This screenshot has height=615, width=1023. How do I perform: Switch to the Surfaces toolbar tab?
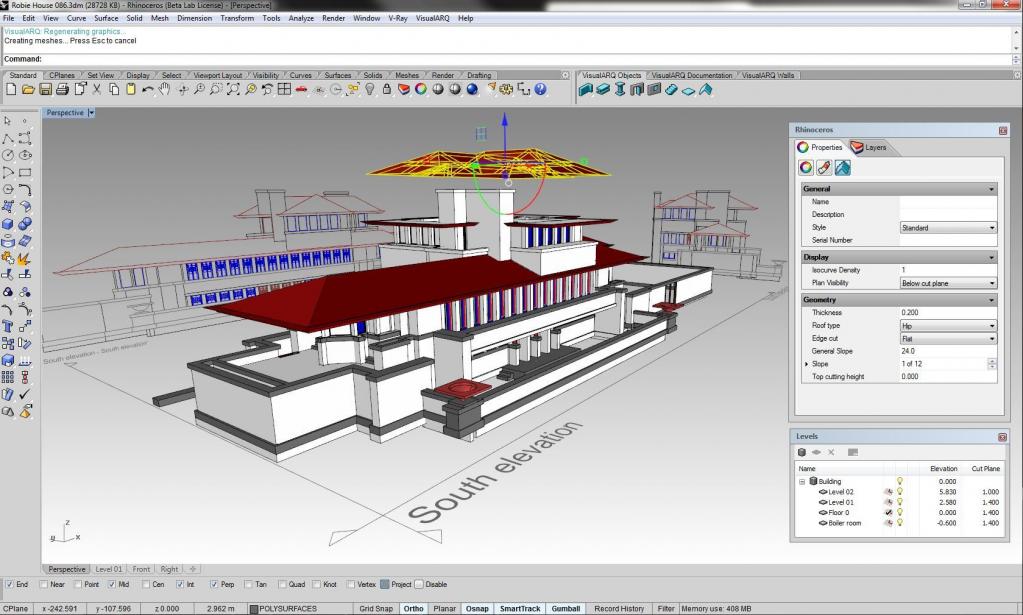point(338,75)
